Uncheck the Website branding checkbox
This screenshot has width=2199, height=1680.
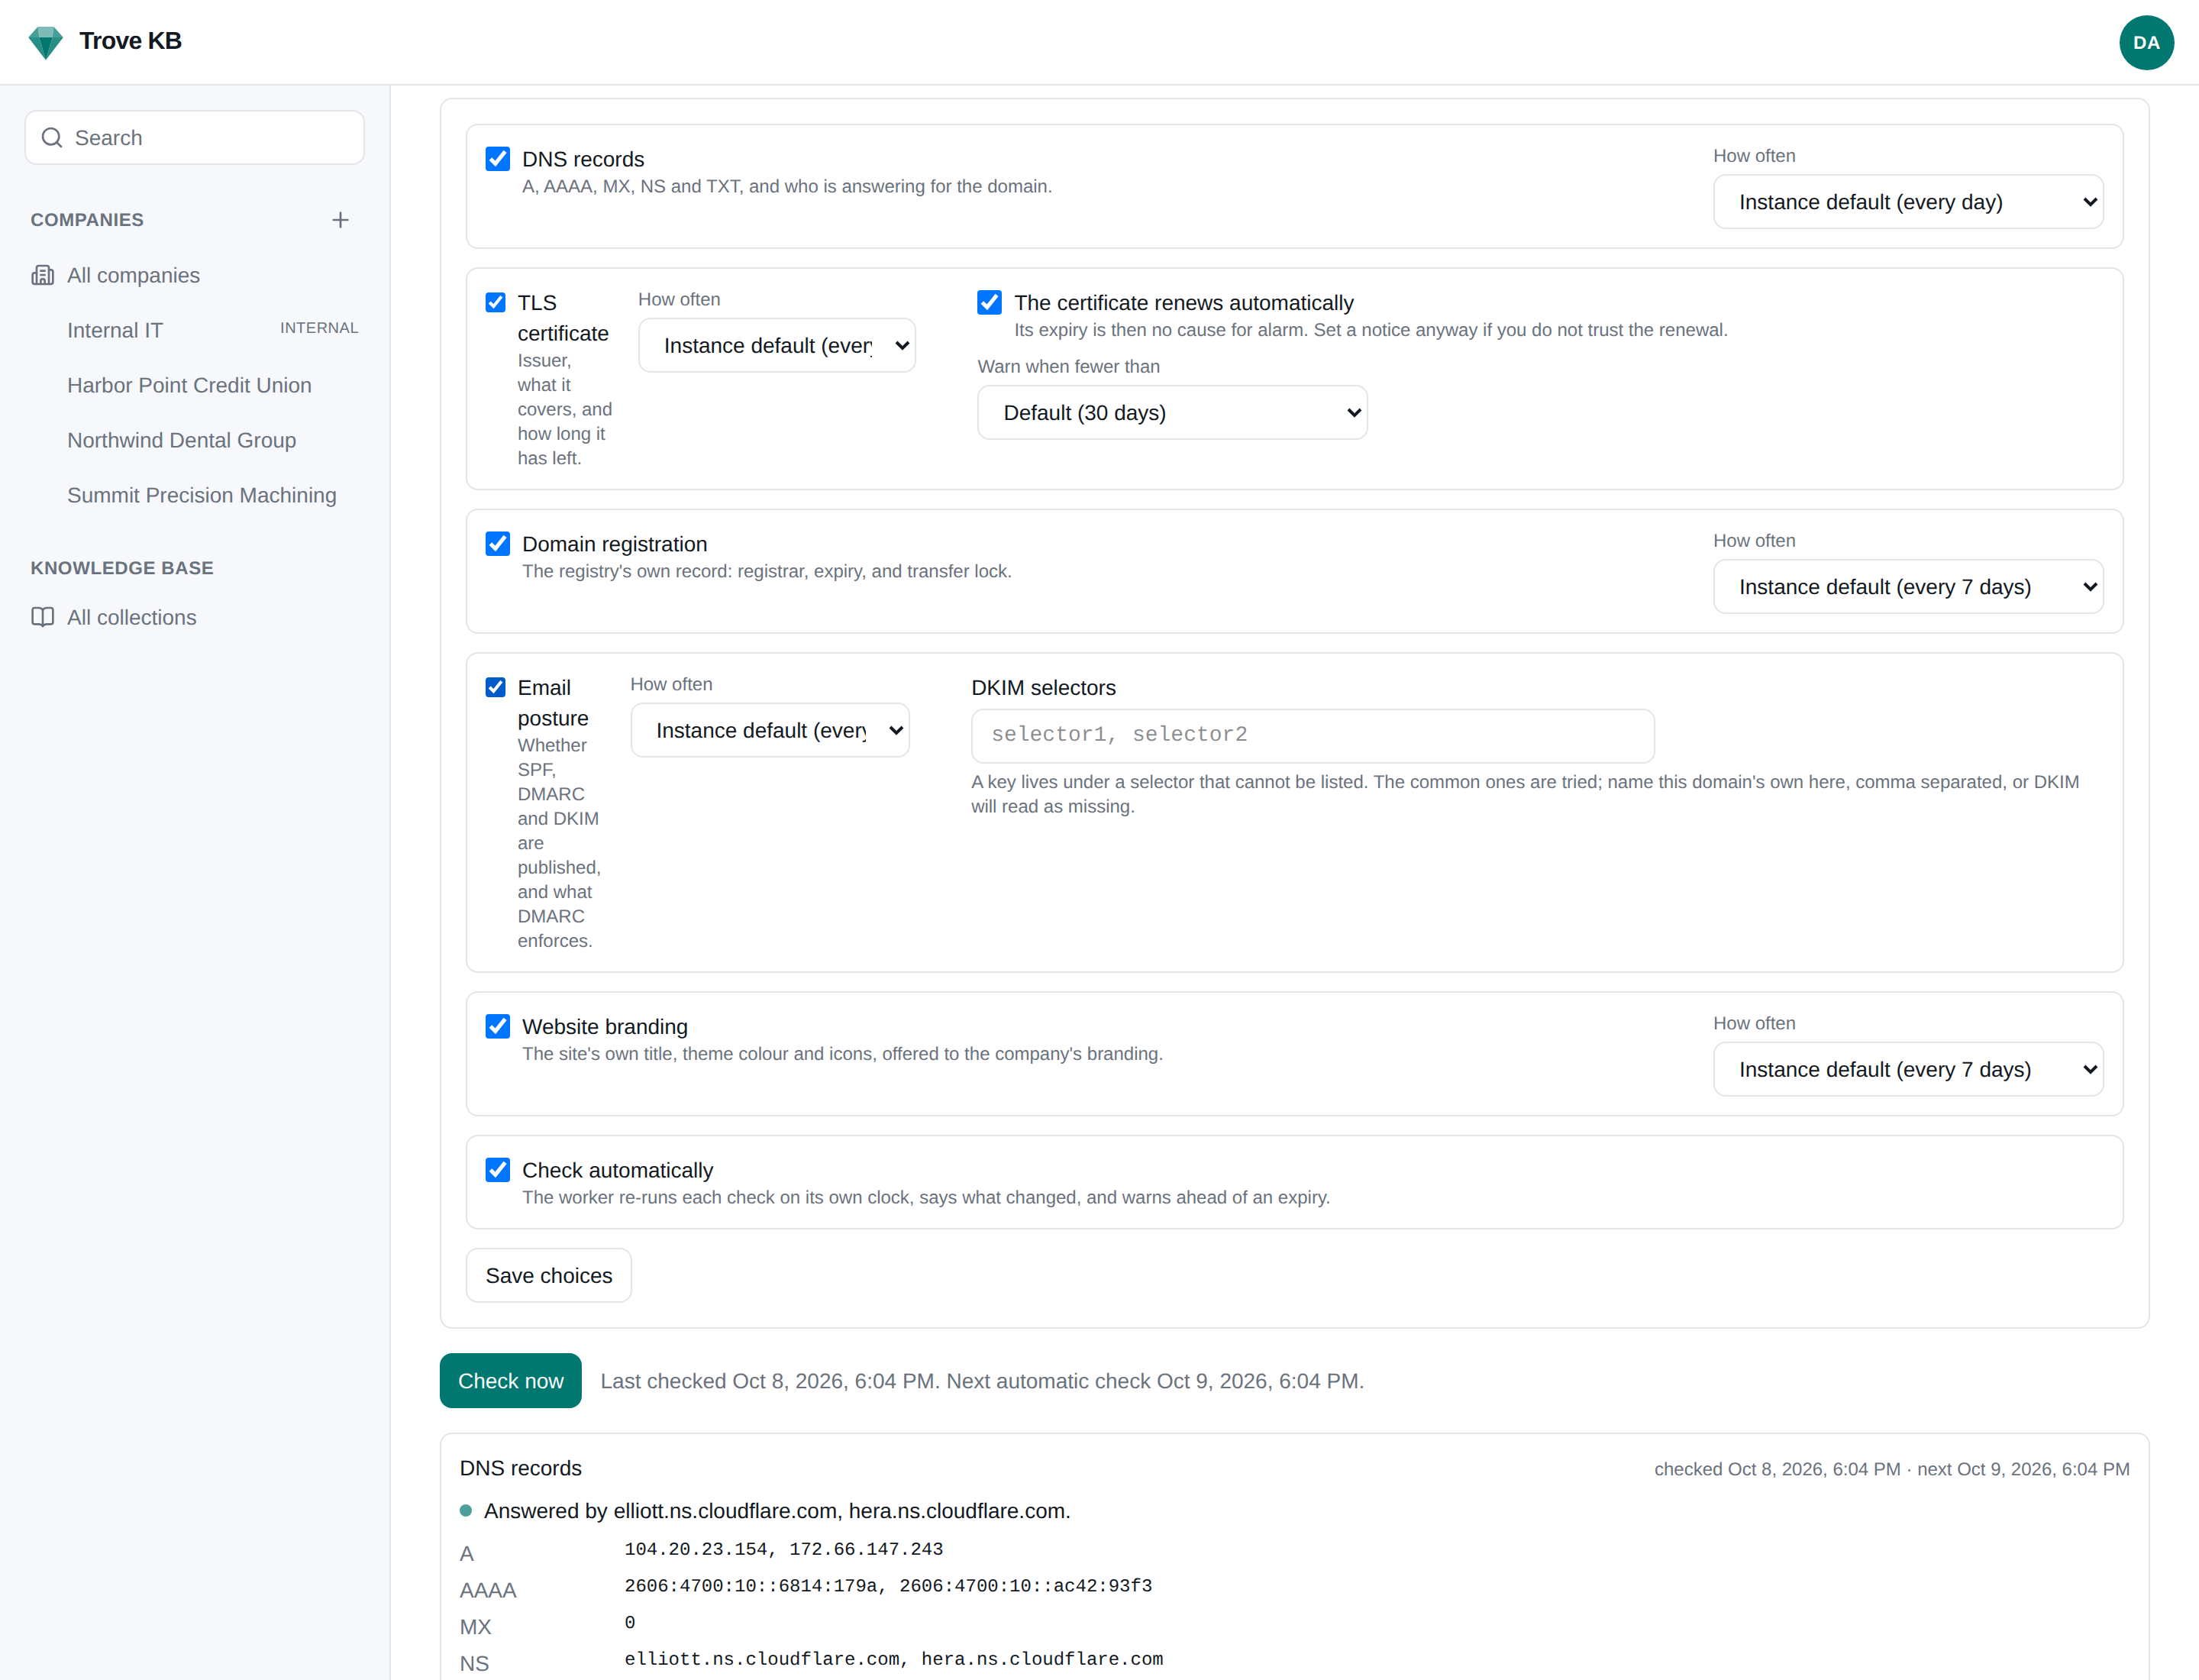[x=498, y=1026]
